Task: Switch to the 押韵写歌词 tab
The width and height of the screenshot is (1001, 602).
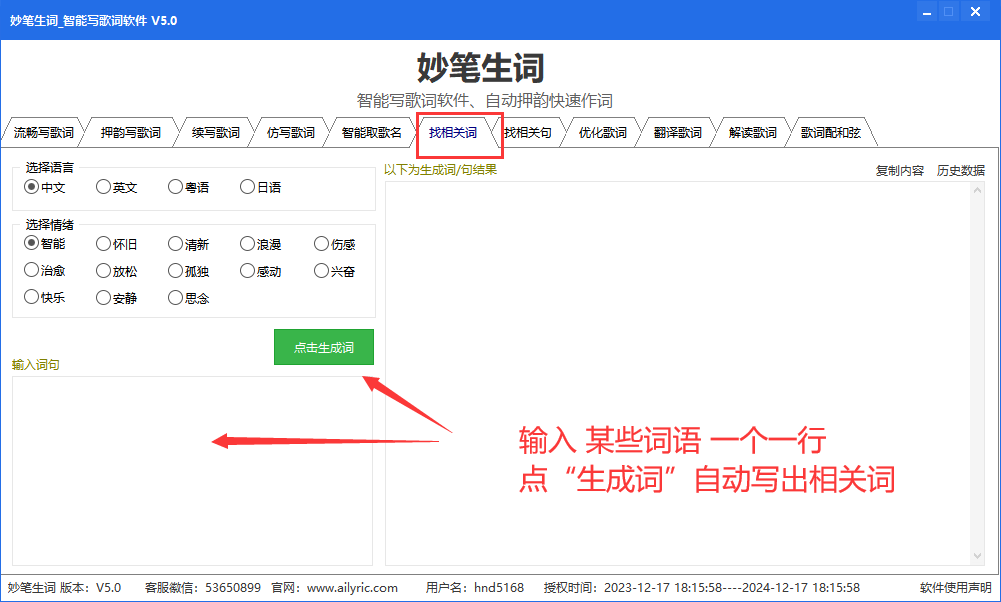Action: [130, 133]
